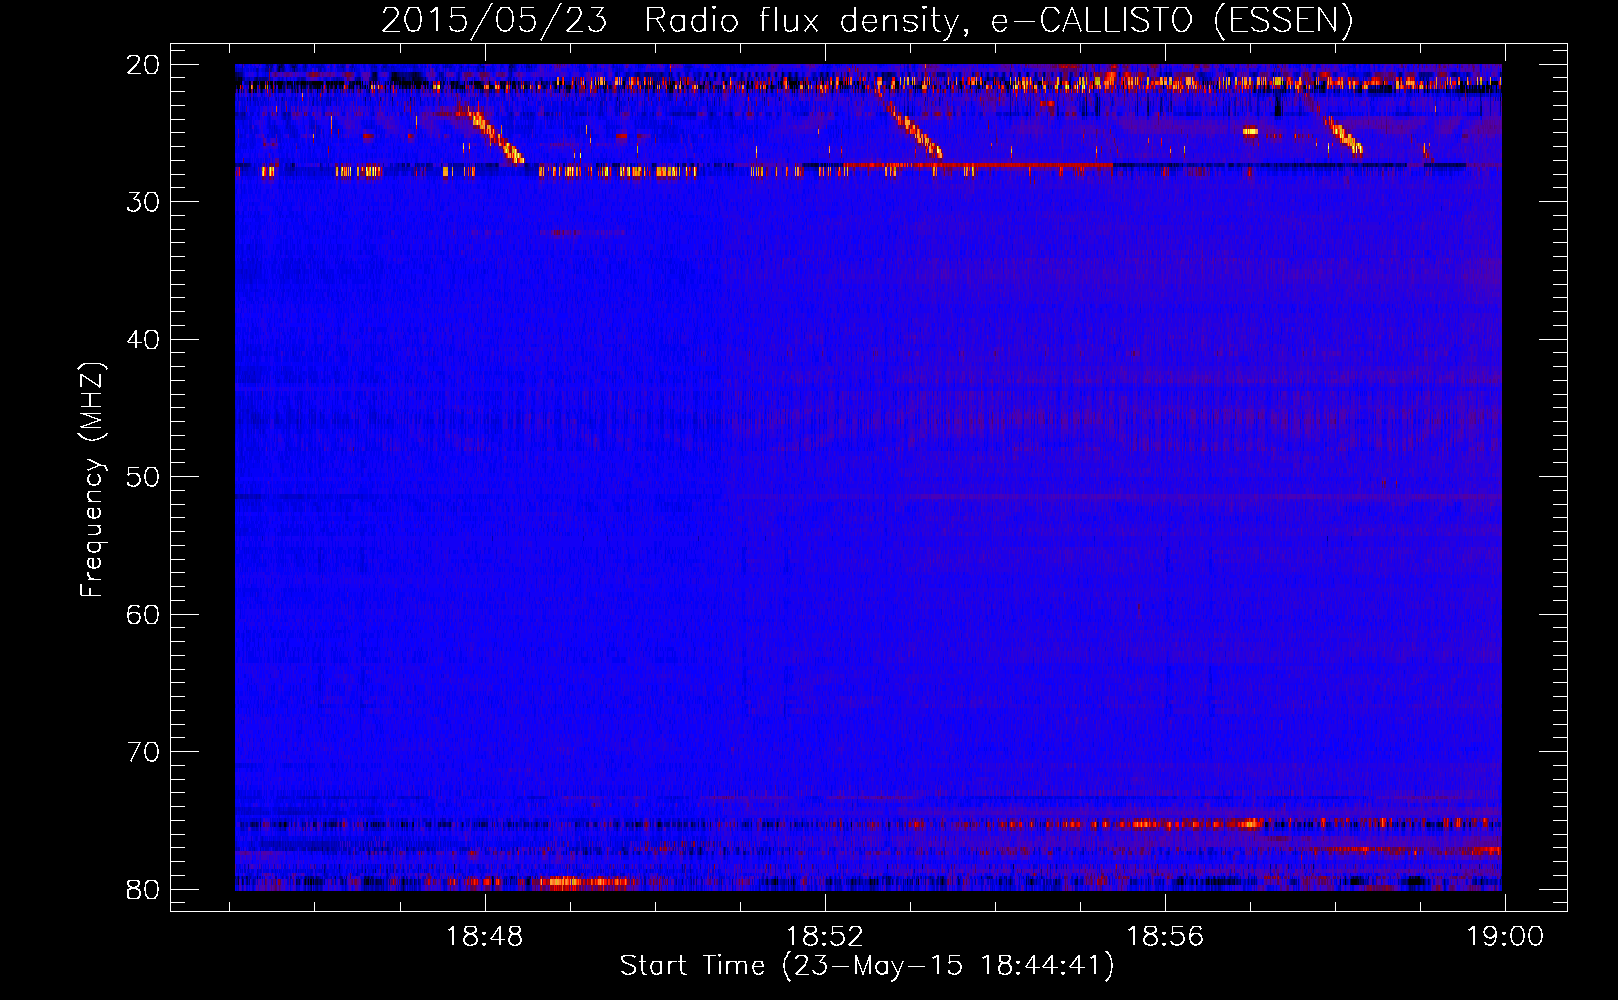Click the first drifting burst near 18:48
The width and height of the screenshot is (1618, 1000).
click(494, 134)
